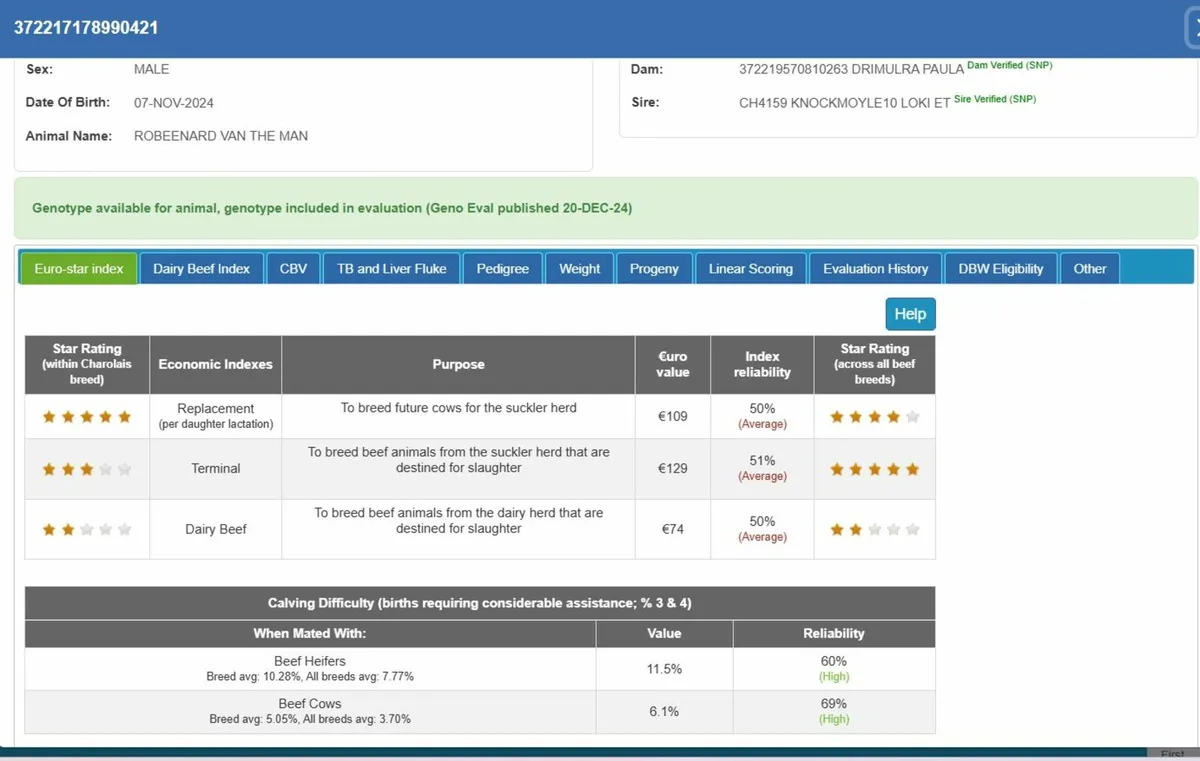Click the 51% index reliability cell

[762, 468]
